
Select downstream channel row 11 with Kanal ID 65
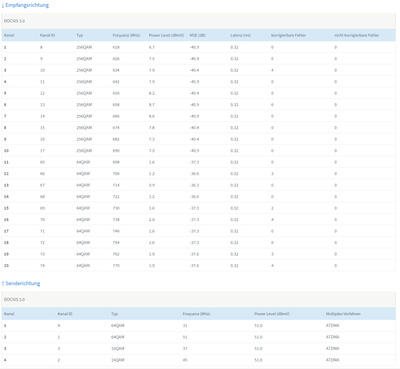[x=199, y=162]
